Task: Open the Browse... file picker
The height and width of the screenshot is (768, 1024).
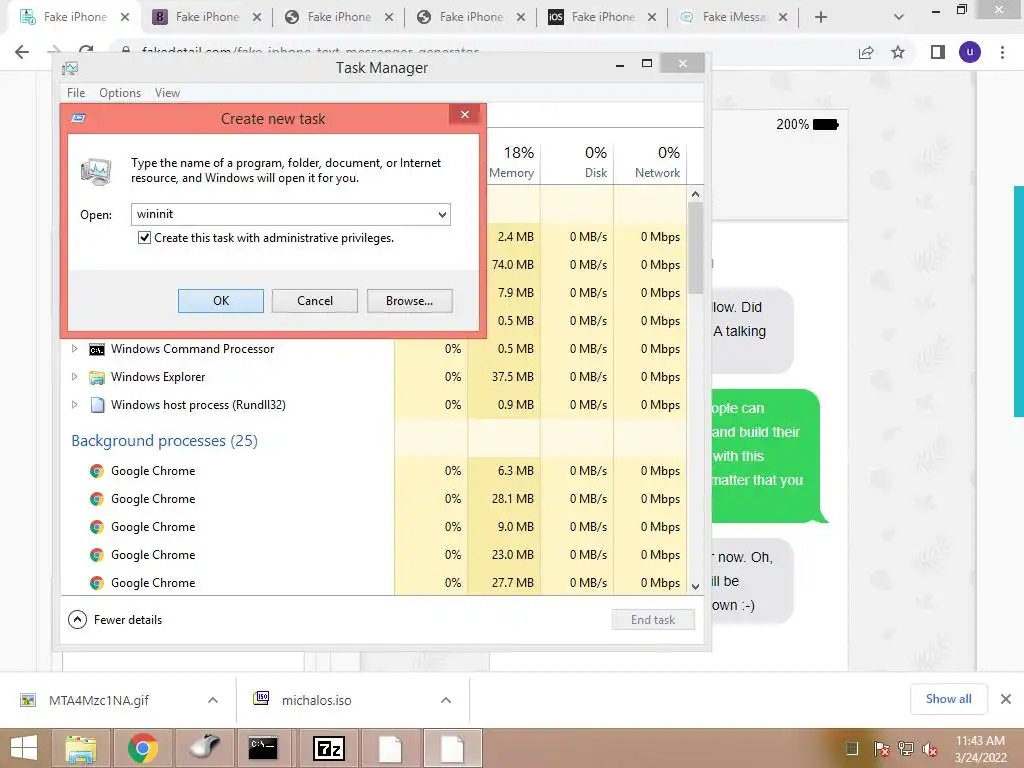Action: [x=409, y=300]
